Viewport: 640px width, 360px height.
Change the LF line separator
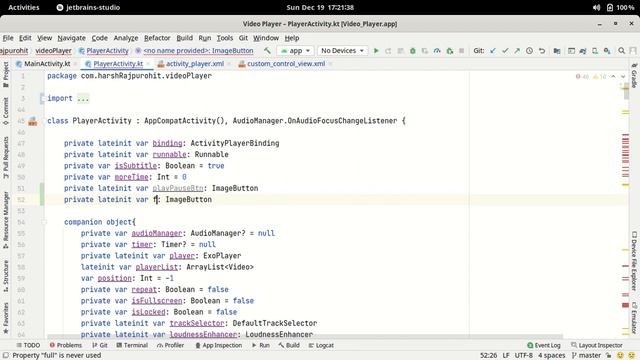(x=506, y=356)
